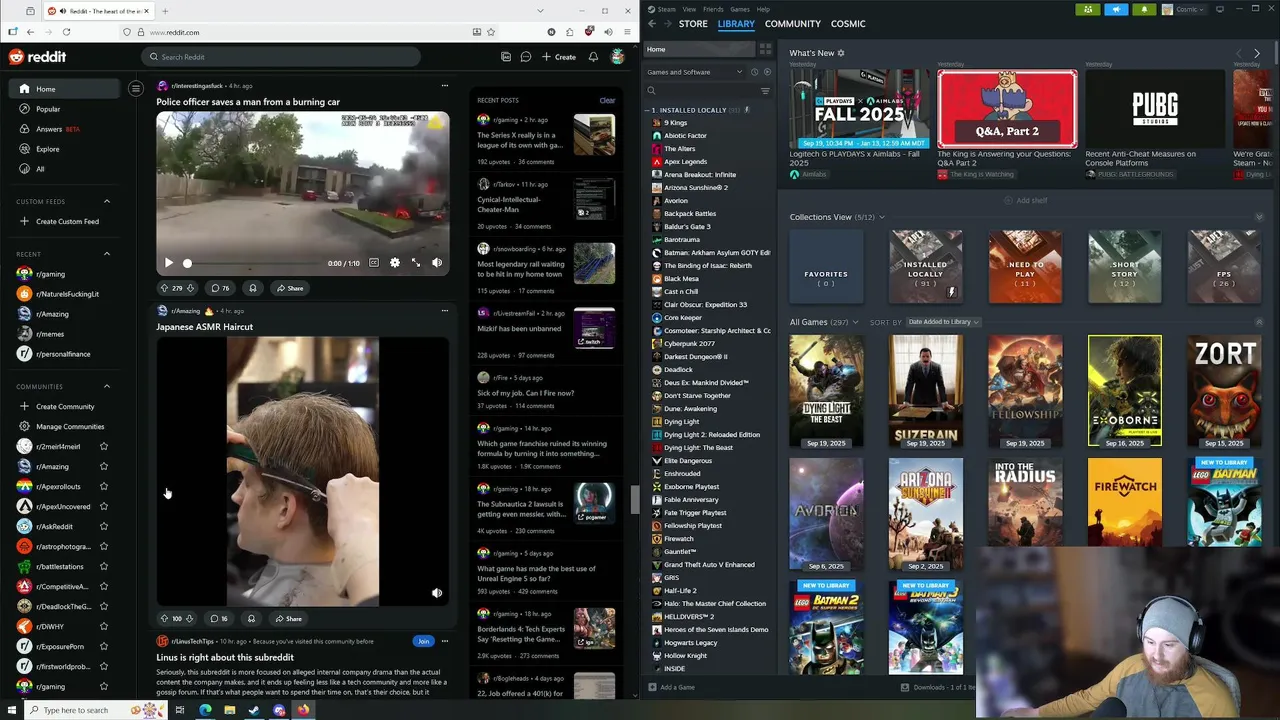Open Firefox from Windows taskbar
1280x720 pixels.
point(302,710)
